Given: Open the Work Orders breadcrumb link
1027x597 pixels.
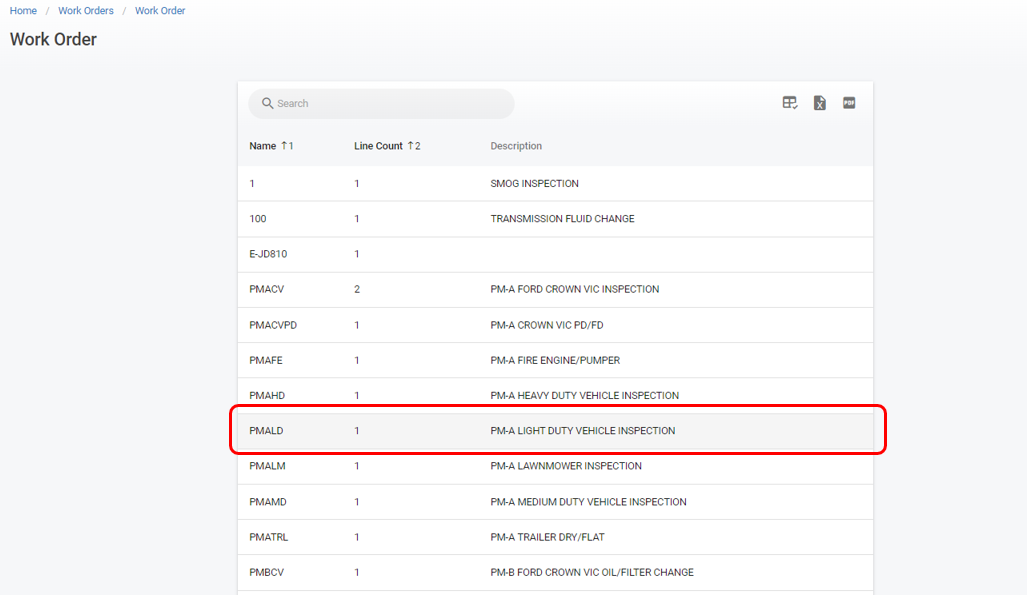Looking at the screenshot, I should click(x=86, y=10).
